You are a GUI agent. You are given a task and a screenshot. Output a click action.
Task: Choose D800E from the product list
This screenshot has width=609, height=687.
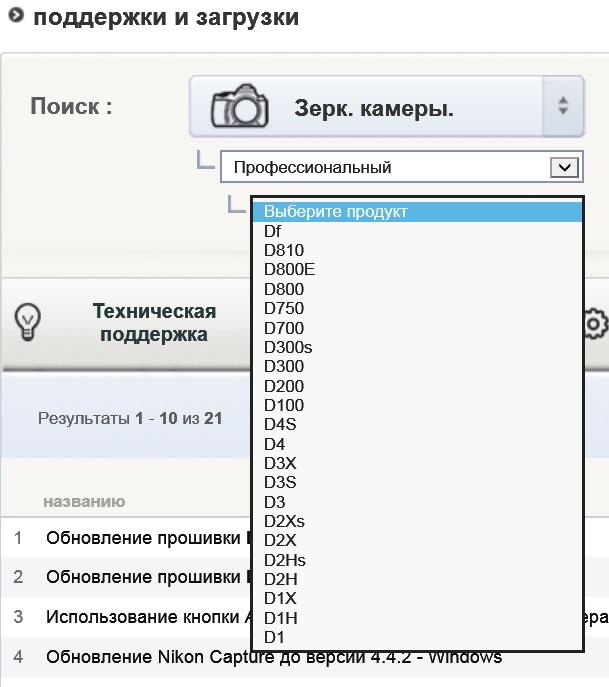(x=418, y=269)
